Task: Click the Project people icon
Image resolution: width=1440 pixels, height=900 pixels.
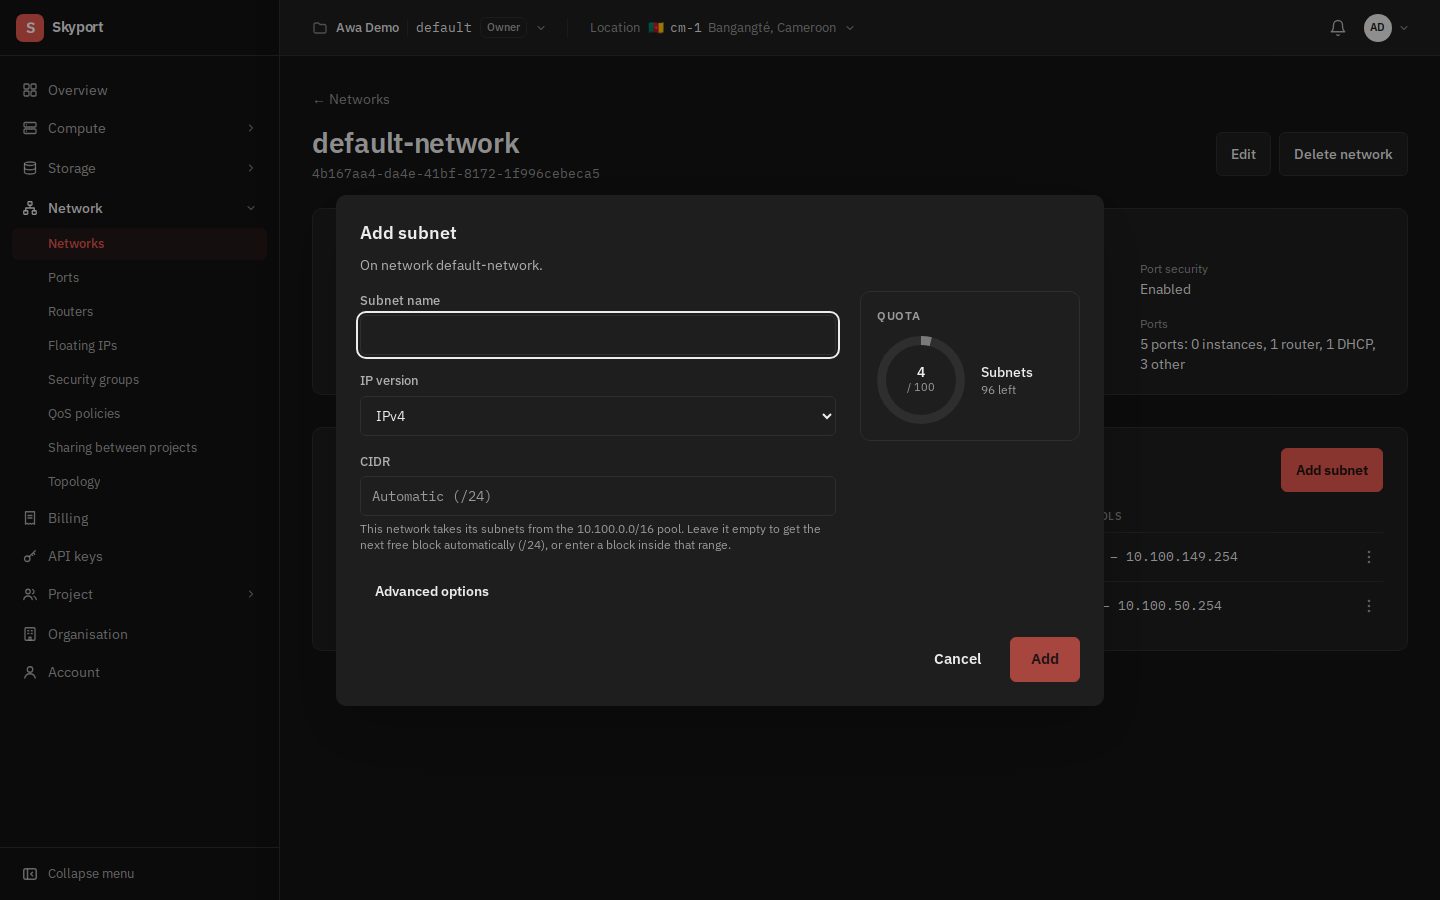Action: pos(30,594)
